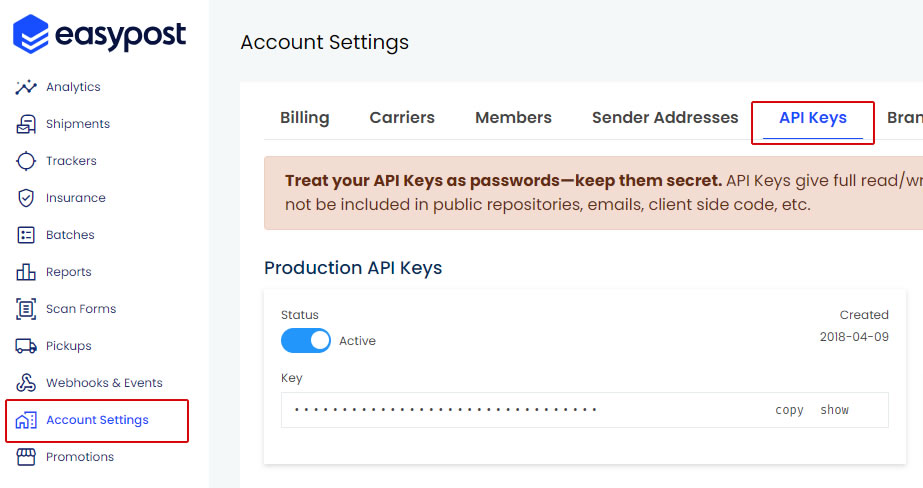923x488 pixels.
Task: Go to Pickups
Action: click(69, 346)
